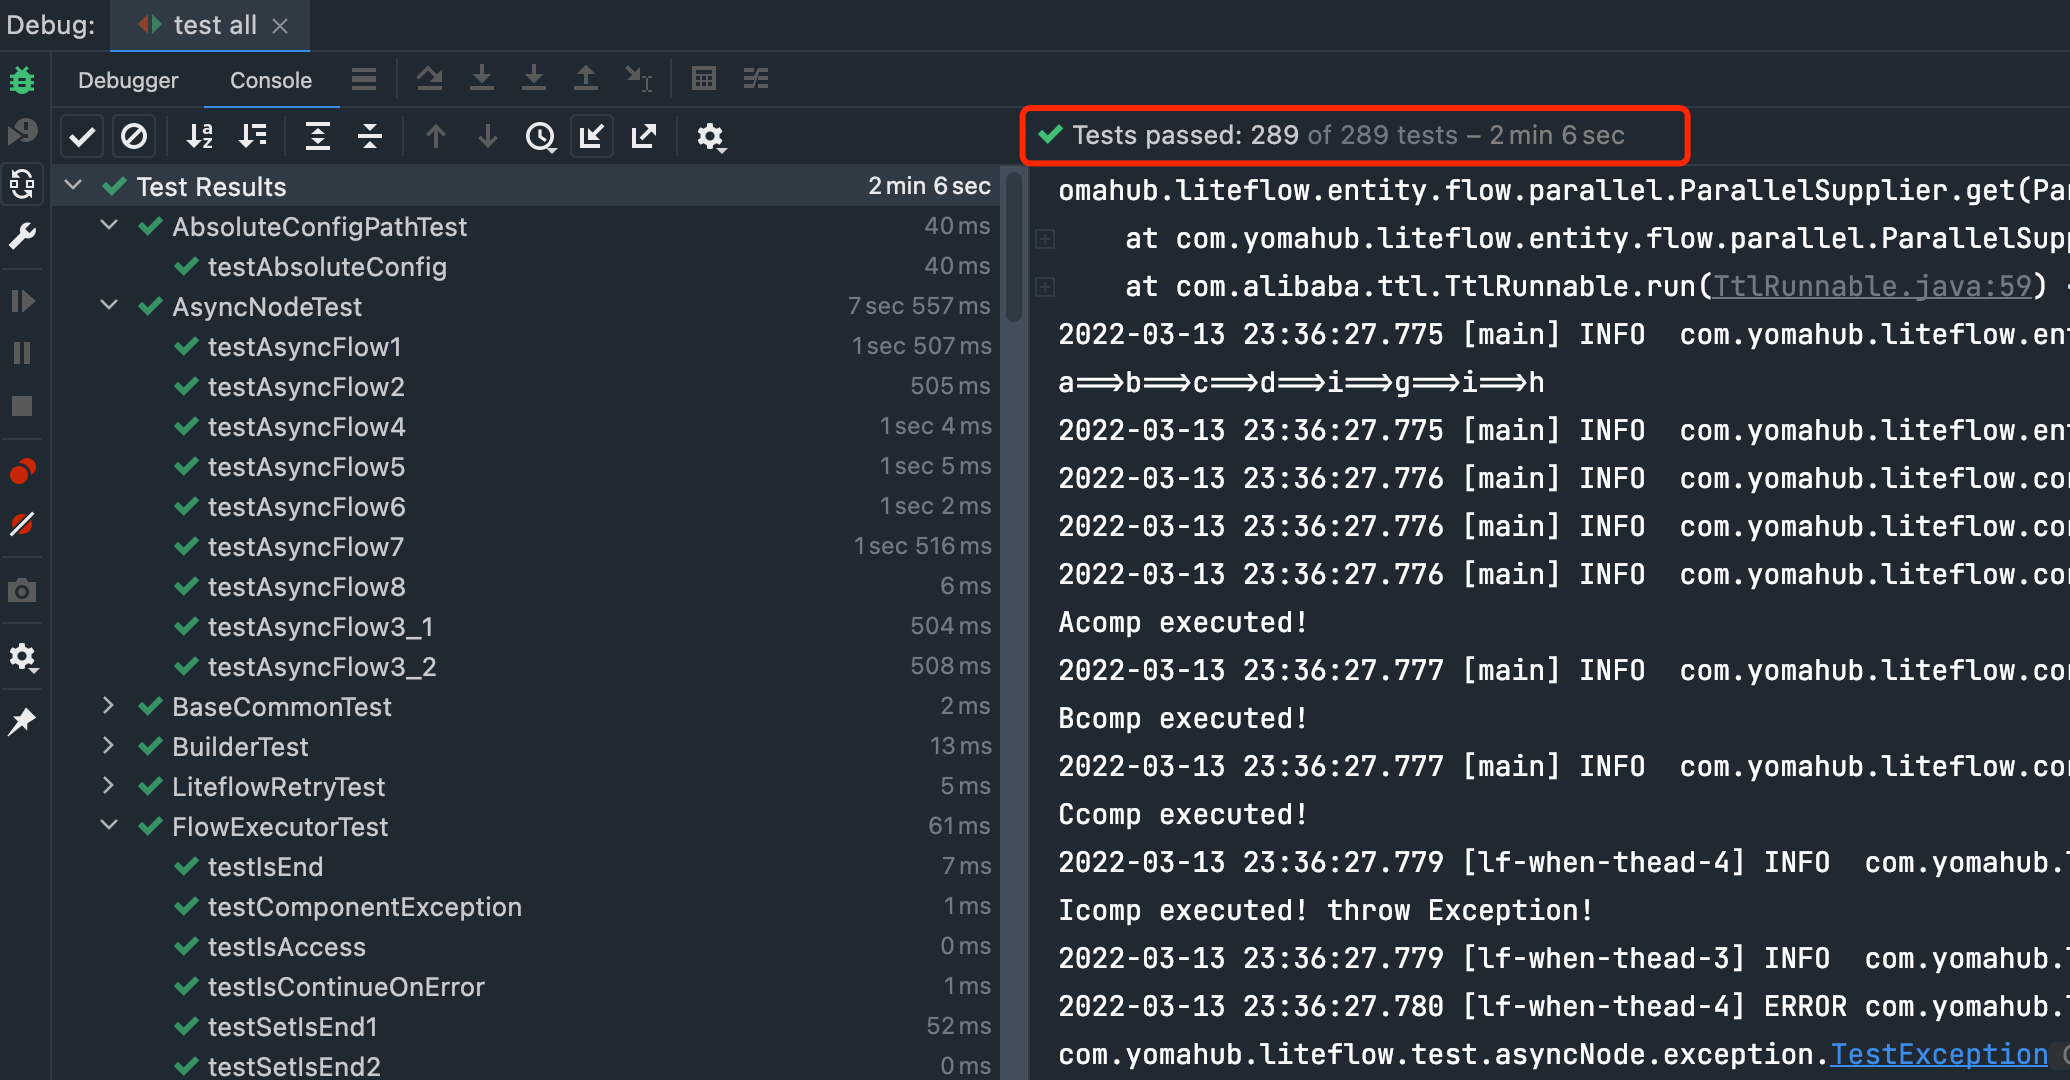
Task: Collapse the AsyncNodeTest tree node
Action: (109, 306)
